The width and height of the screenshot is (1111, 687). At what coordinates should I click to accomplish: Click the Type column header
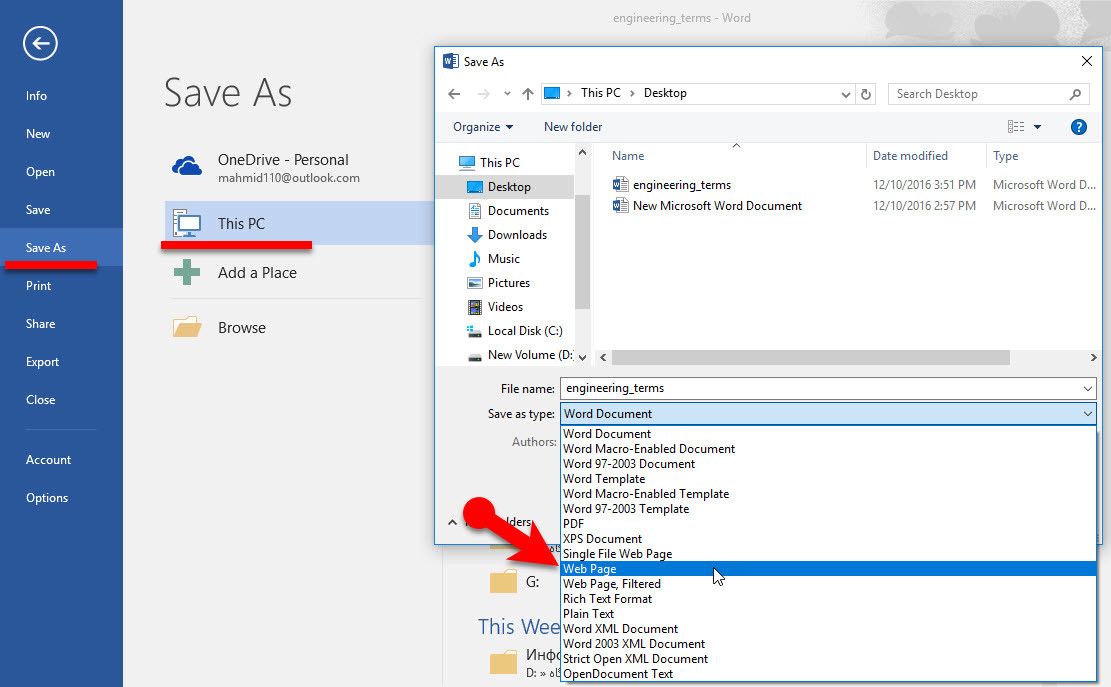(1005, 156)
